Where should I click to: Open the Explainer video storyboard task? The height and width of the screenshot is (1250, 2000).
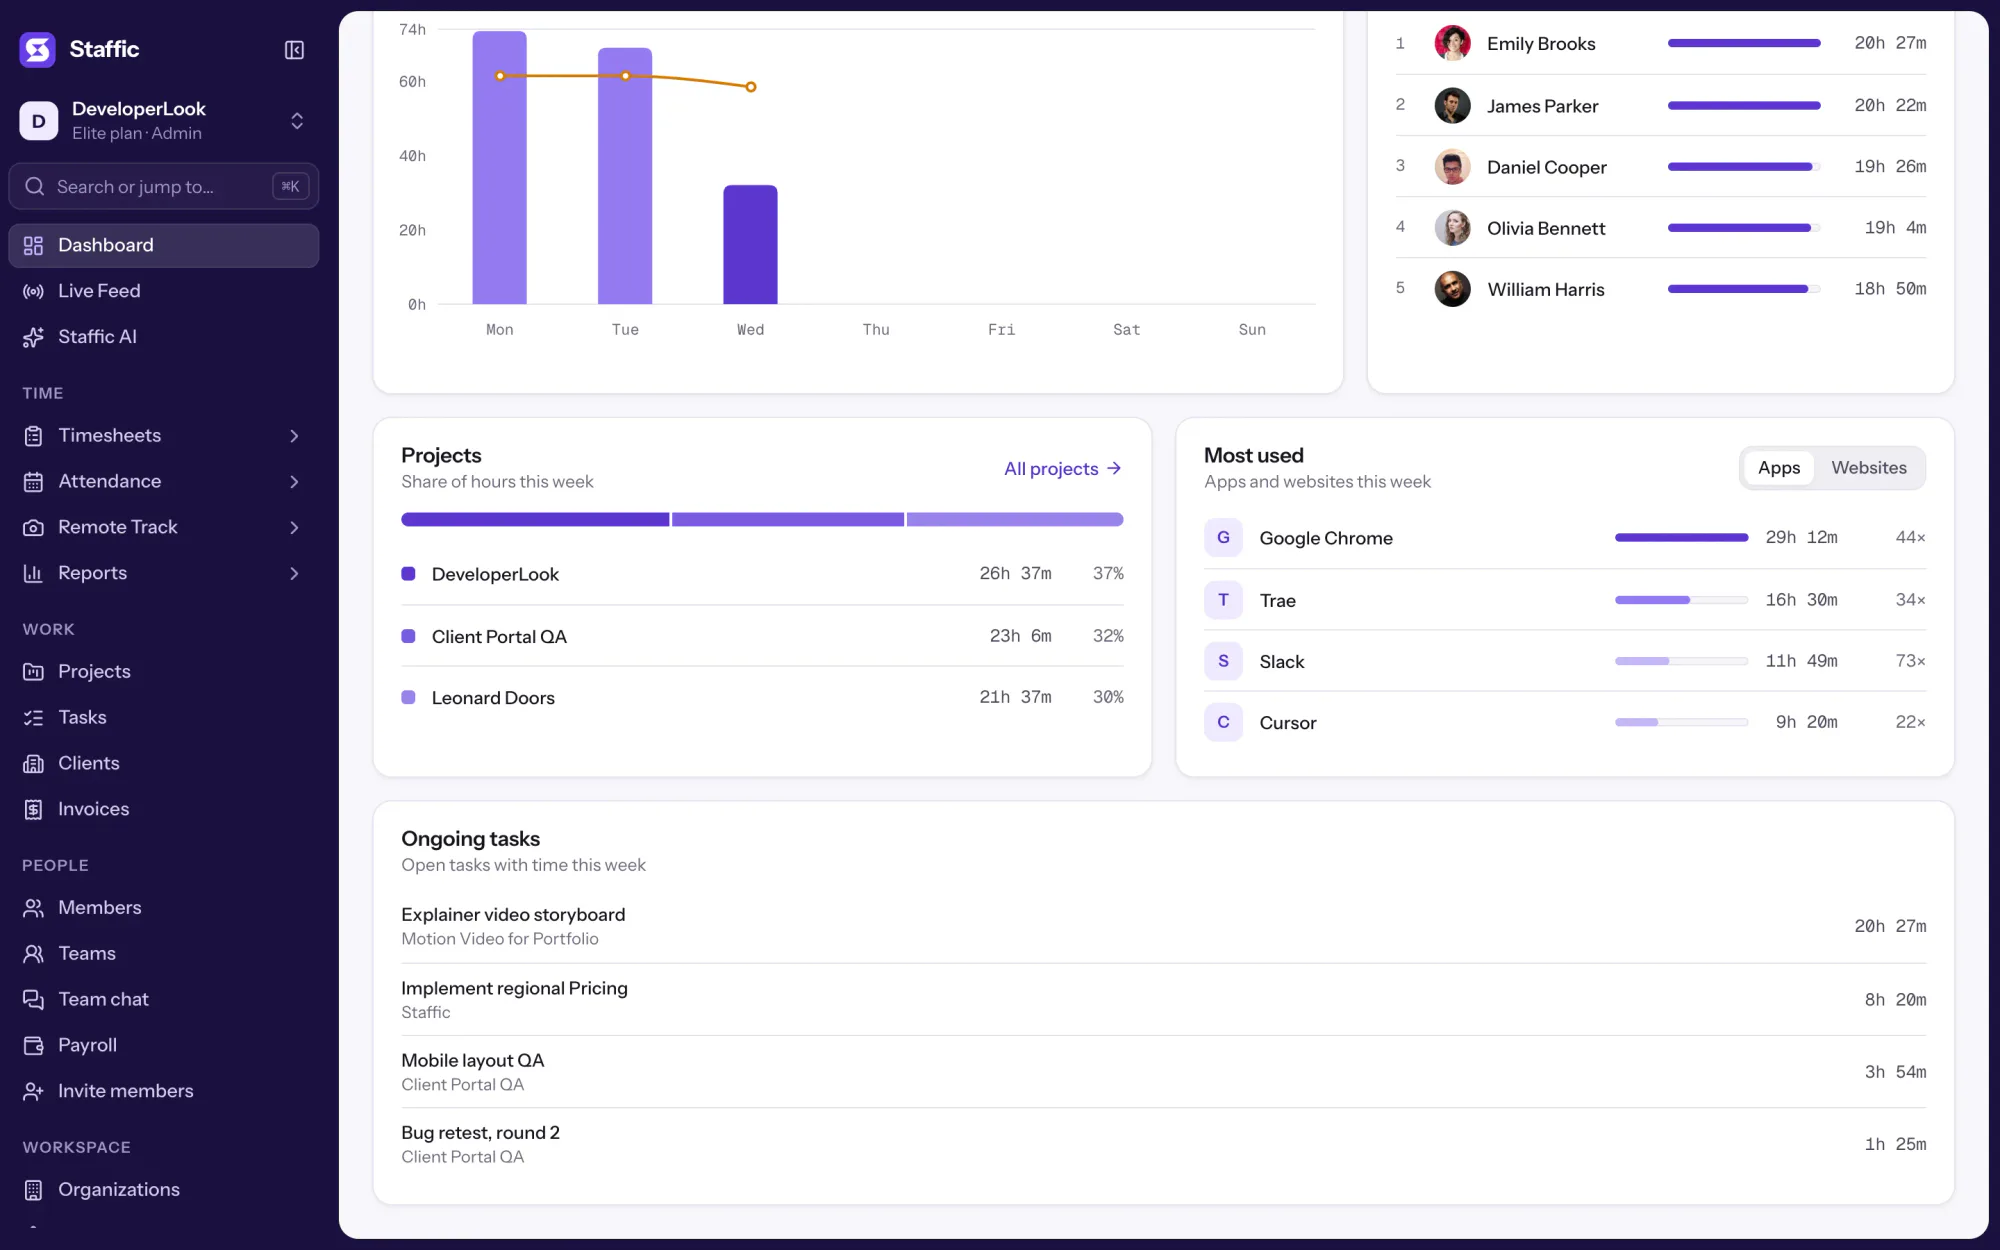pyautogui.click(x=1163, y=926)
